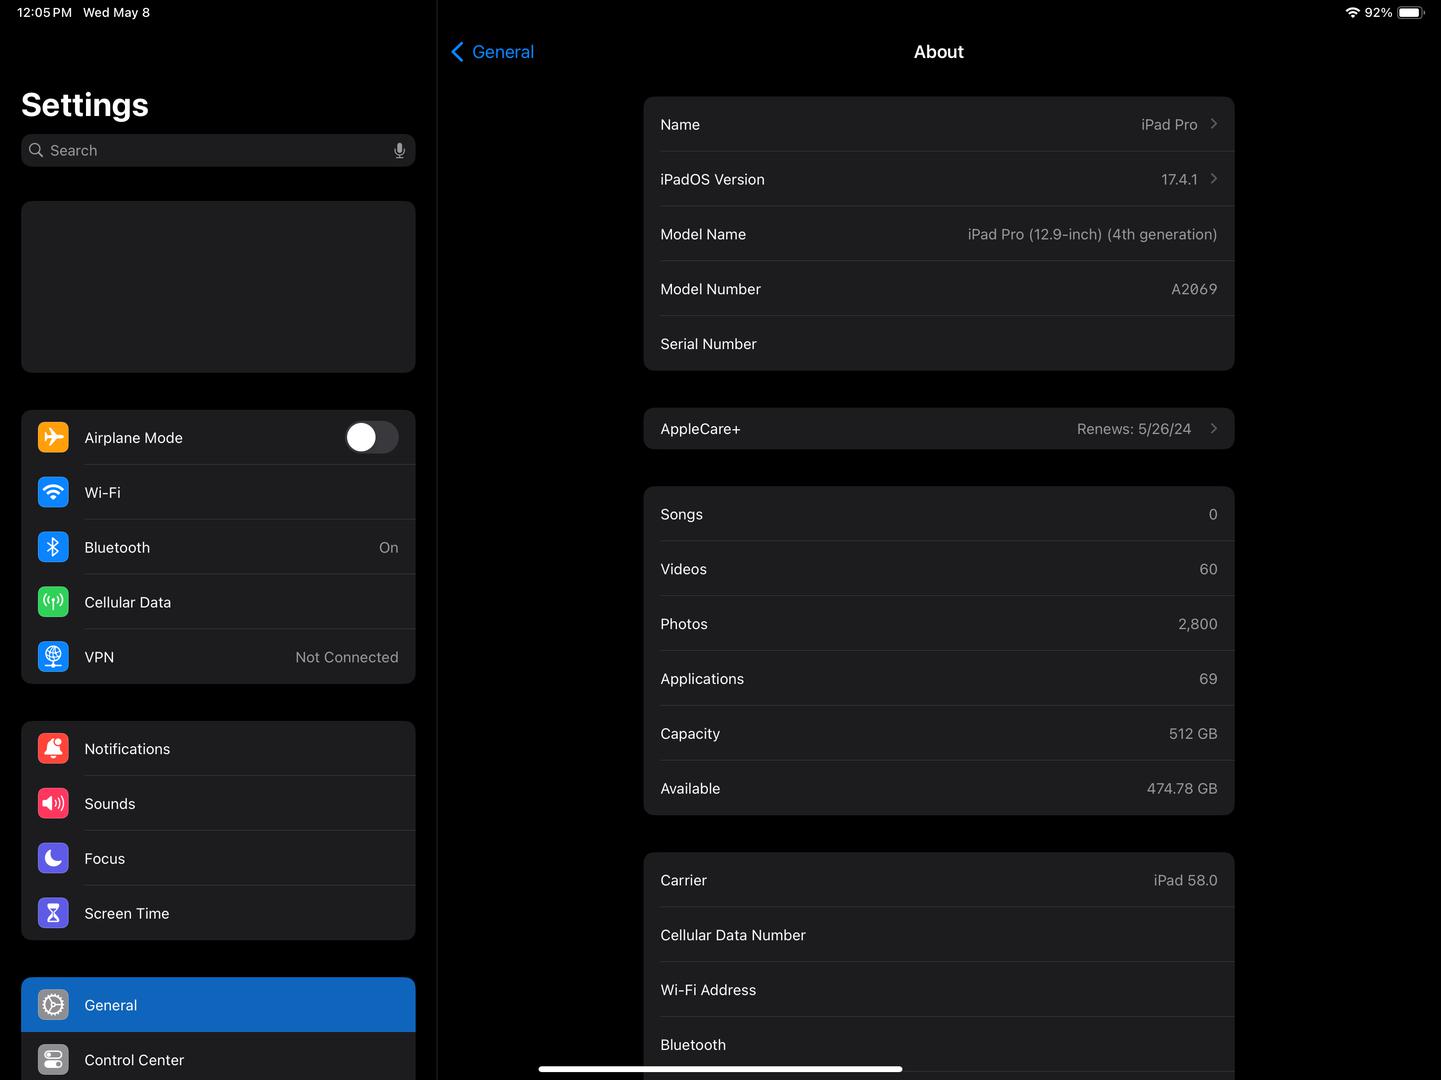Open the iPadOS Version chevron
1441x1080 pixels.
point(1214,179)
